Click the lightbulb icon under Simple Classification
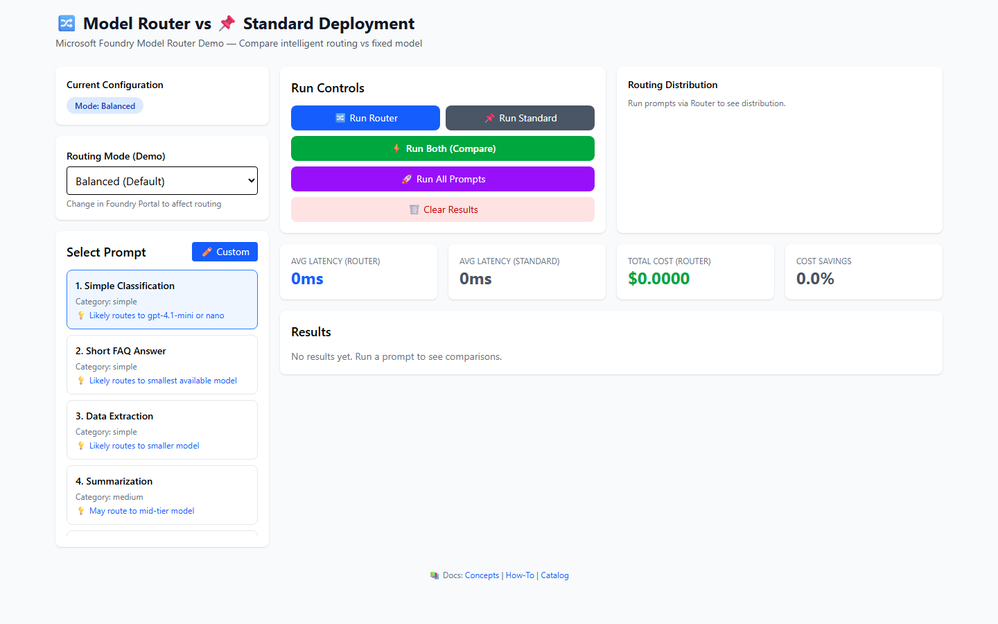The image size is (998, 624). tap(81, 315)
